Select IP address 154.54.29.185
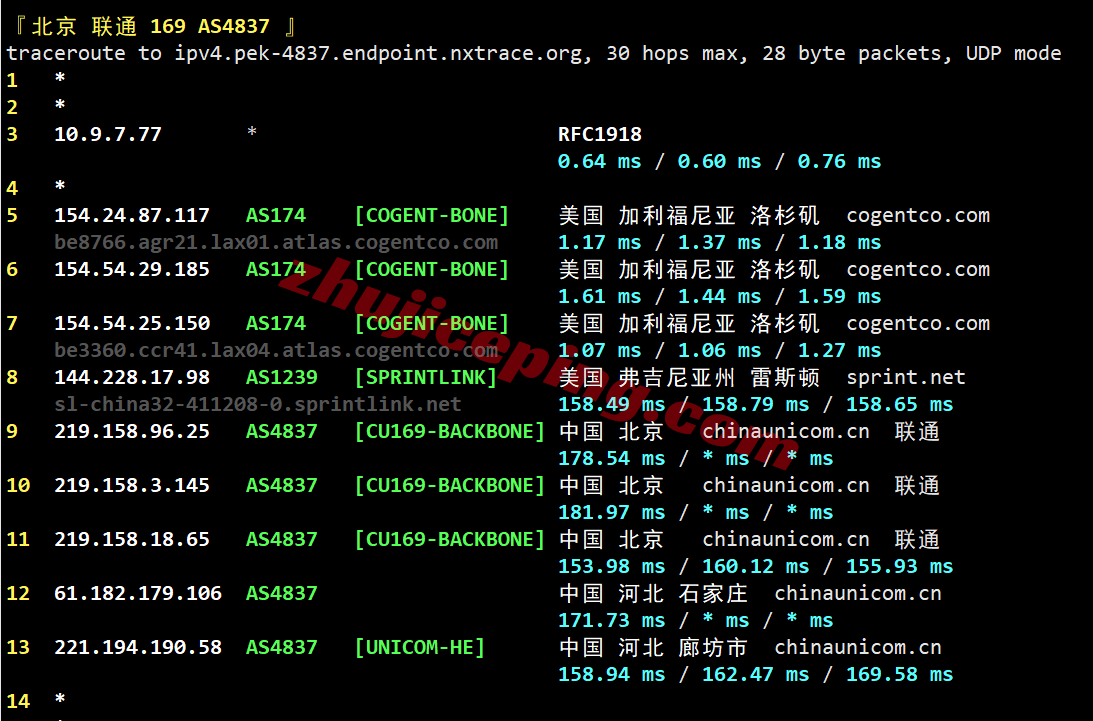The image size is (1093, 721). [x=132, y=270]
